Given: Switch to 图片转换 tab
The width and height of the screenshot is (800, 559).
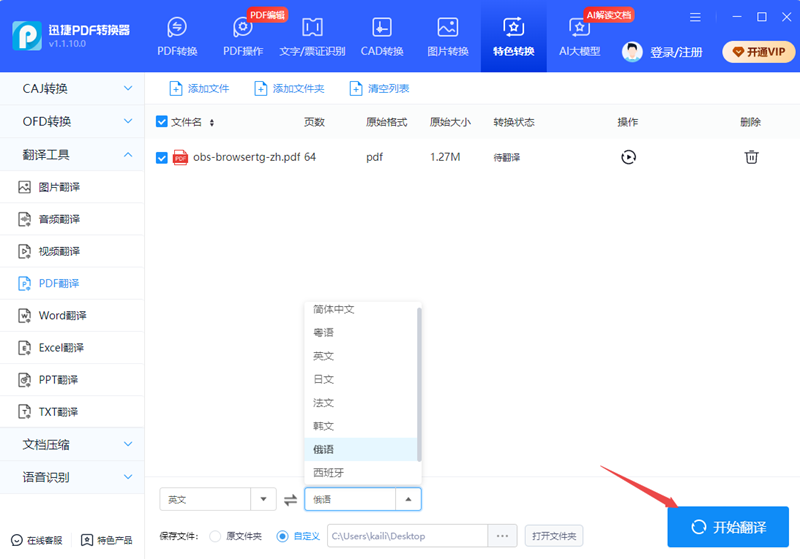Looking at the screenshot, I should point(447,37).
